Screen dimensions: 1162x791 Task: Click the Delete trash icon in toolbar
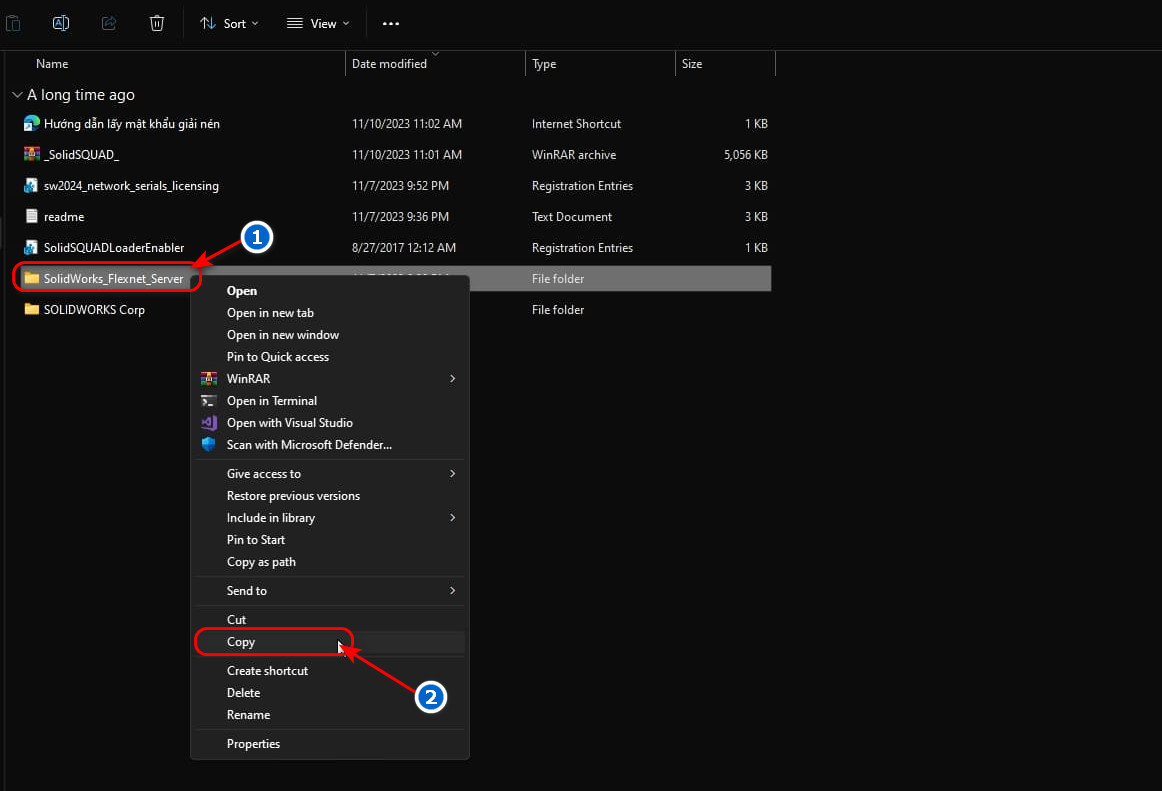(156, 23)
